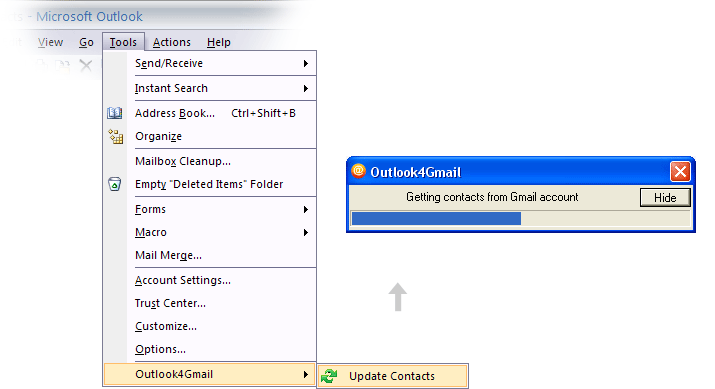Image resolution: width=715 pixels, height=389 pixels.
Task: Click the Microsoft Outlook window title
Action: tap(89, 16)
